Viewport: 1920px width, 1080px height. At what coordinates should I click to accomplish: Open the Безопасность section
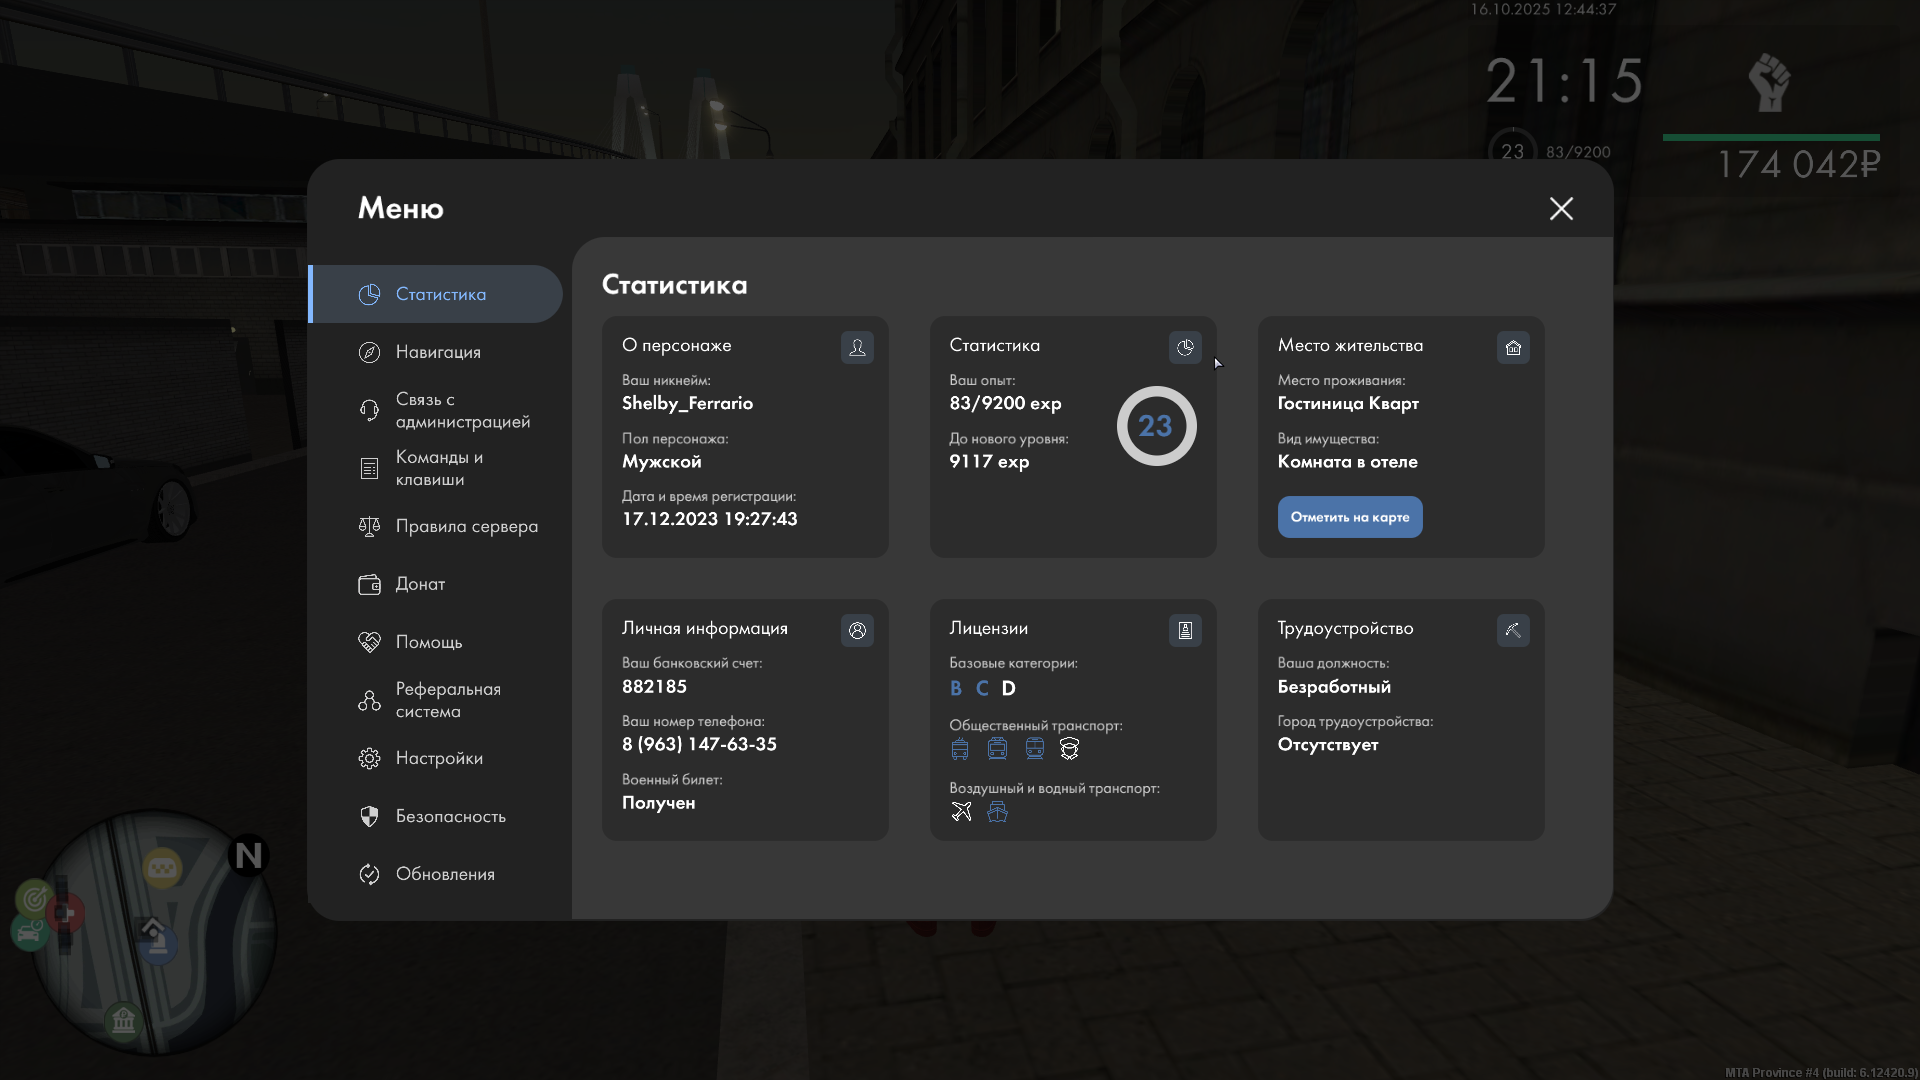[450, 816]
